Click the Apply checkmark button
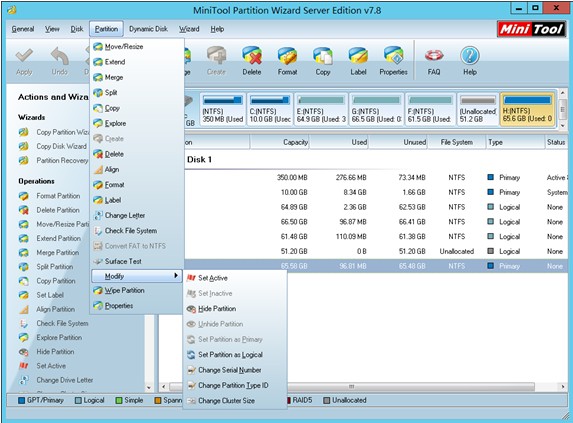The image size is (573, 423). coord(24,61)
